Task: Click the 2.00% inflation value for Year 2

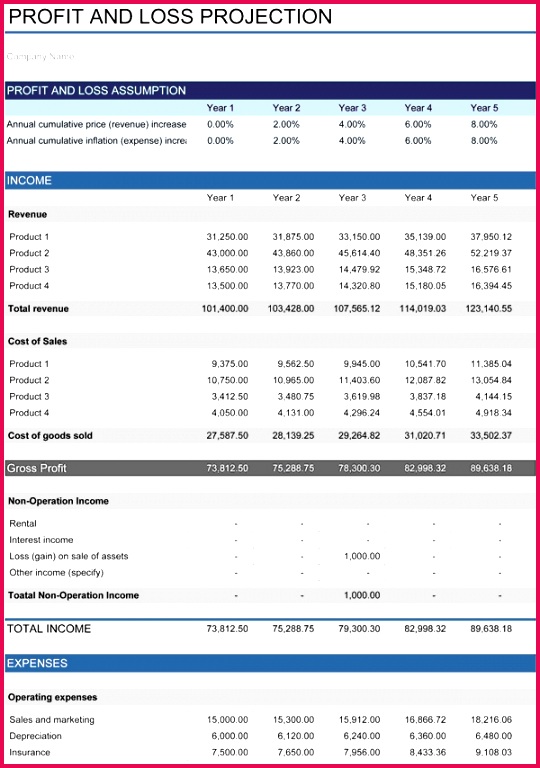Action: (x=286, y=141)
